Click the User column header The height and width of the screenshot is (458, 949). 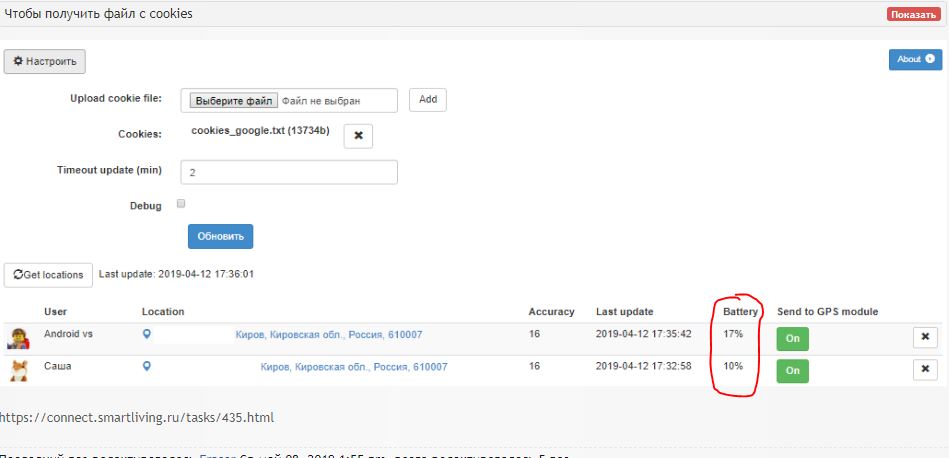point(55,312)
